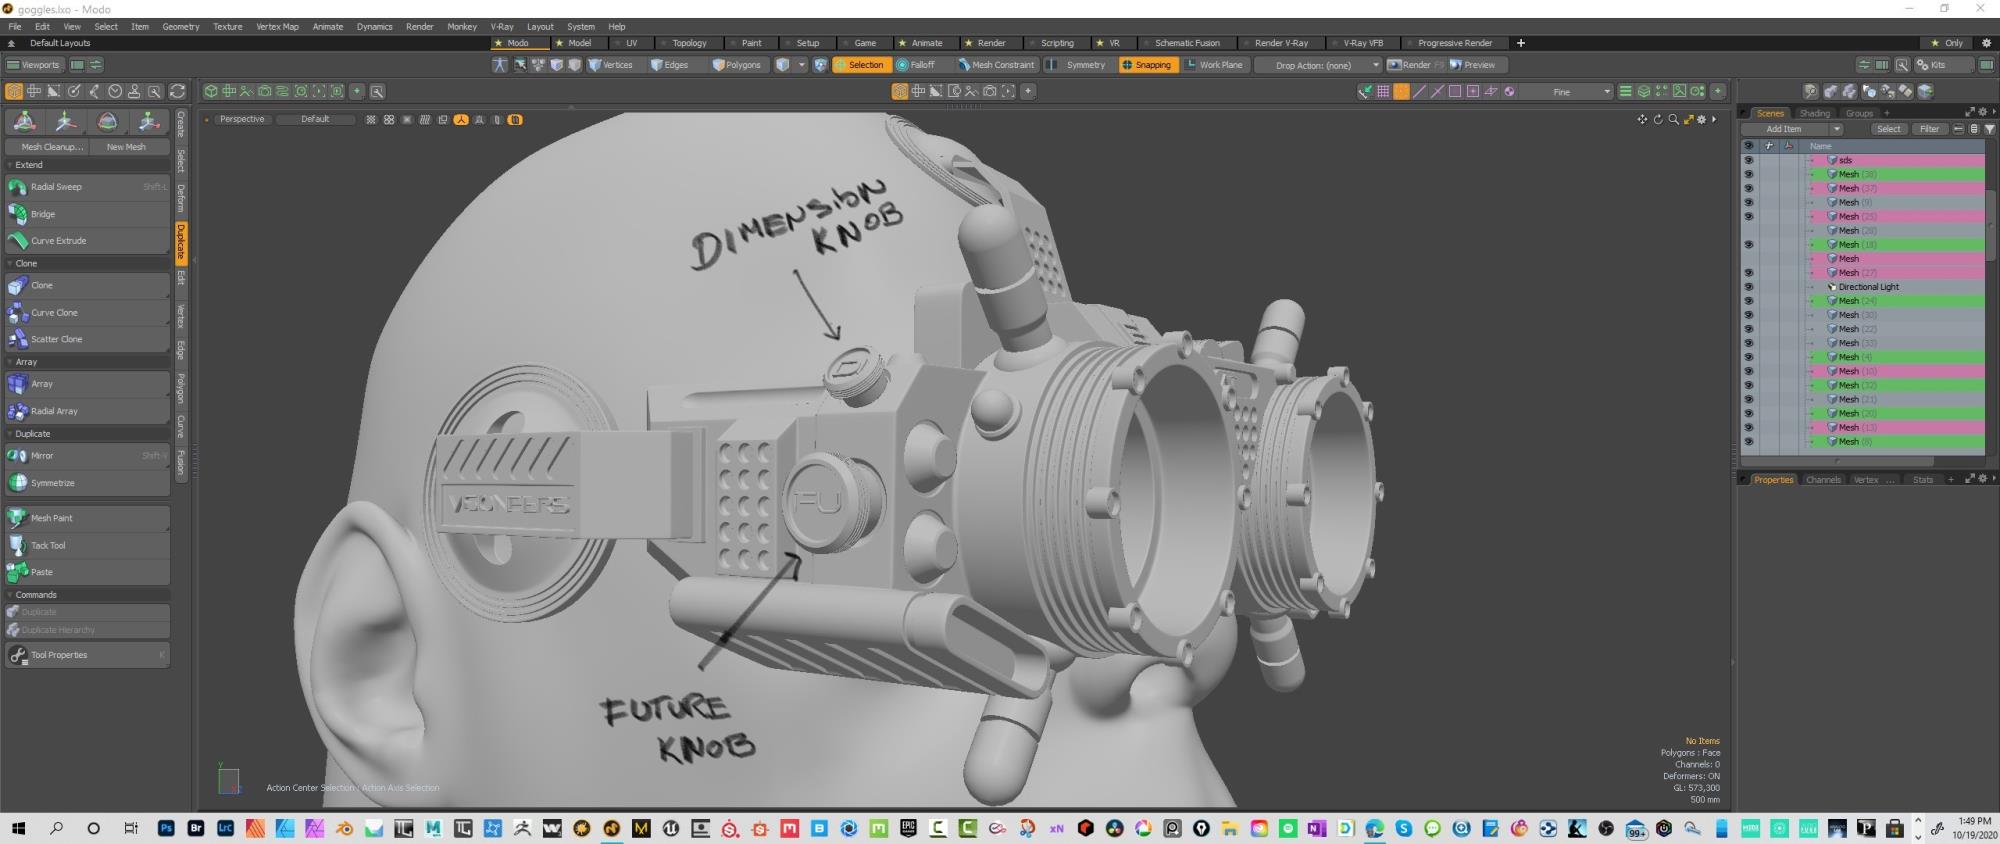Image resolution: width=2000 pixels, height=844 pixels.
Task: Activate the Scatter Clone tool
Action: pos(87,340)
